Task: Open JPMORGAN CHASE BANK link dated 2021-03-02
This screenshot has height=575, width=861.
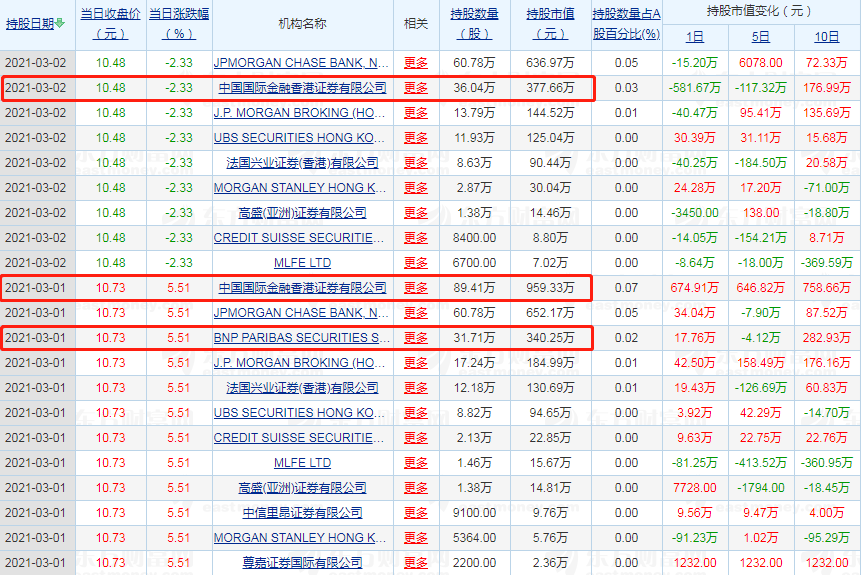Action: tap(301, 63)
